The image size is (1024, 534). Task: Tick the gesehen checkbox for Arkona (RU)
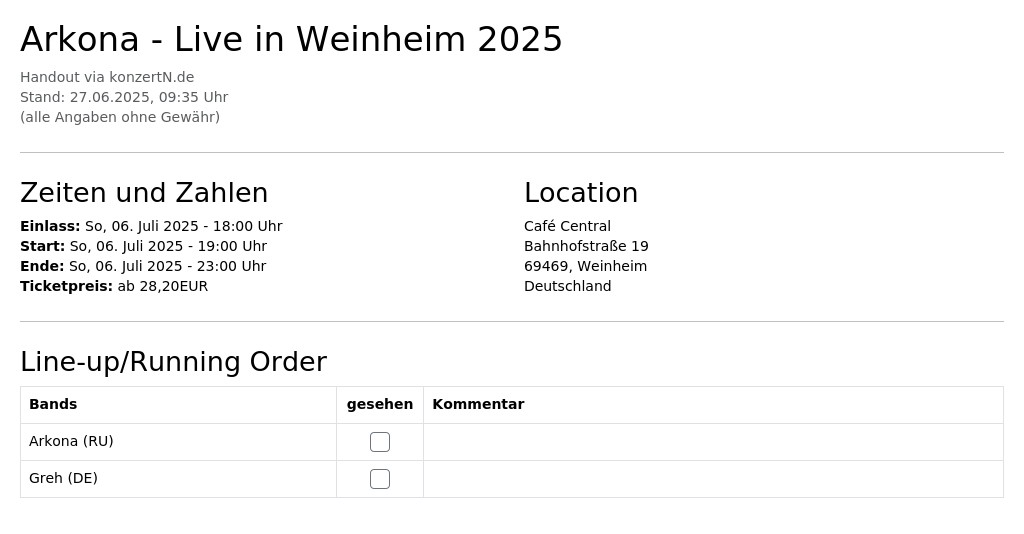(379, 442)
